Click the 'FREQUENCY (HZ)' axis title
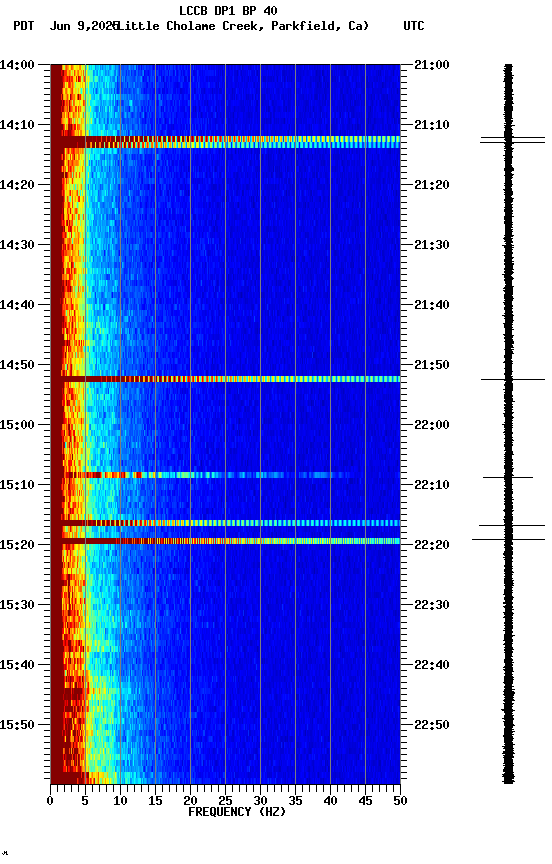The image size is (552, 864). 237,813
